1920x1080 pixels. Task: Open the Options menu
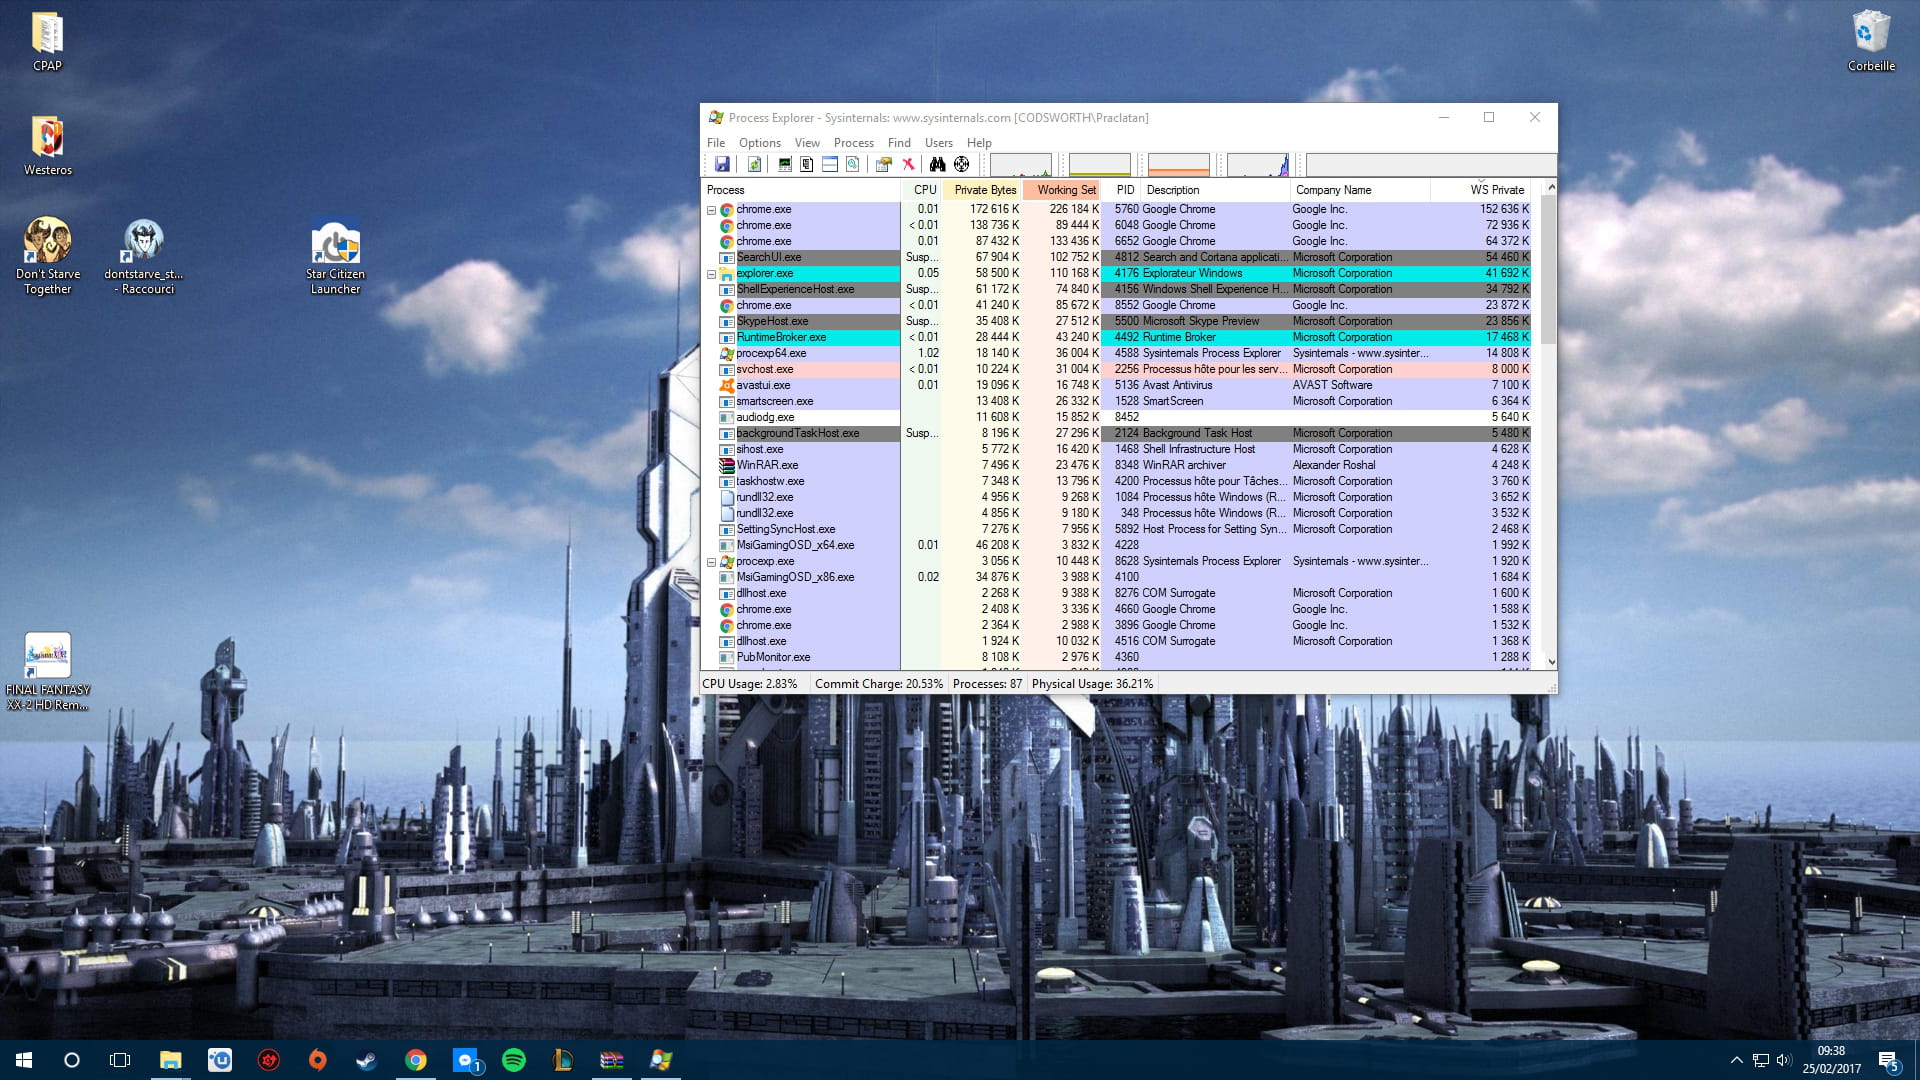[760, 143]
